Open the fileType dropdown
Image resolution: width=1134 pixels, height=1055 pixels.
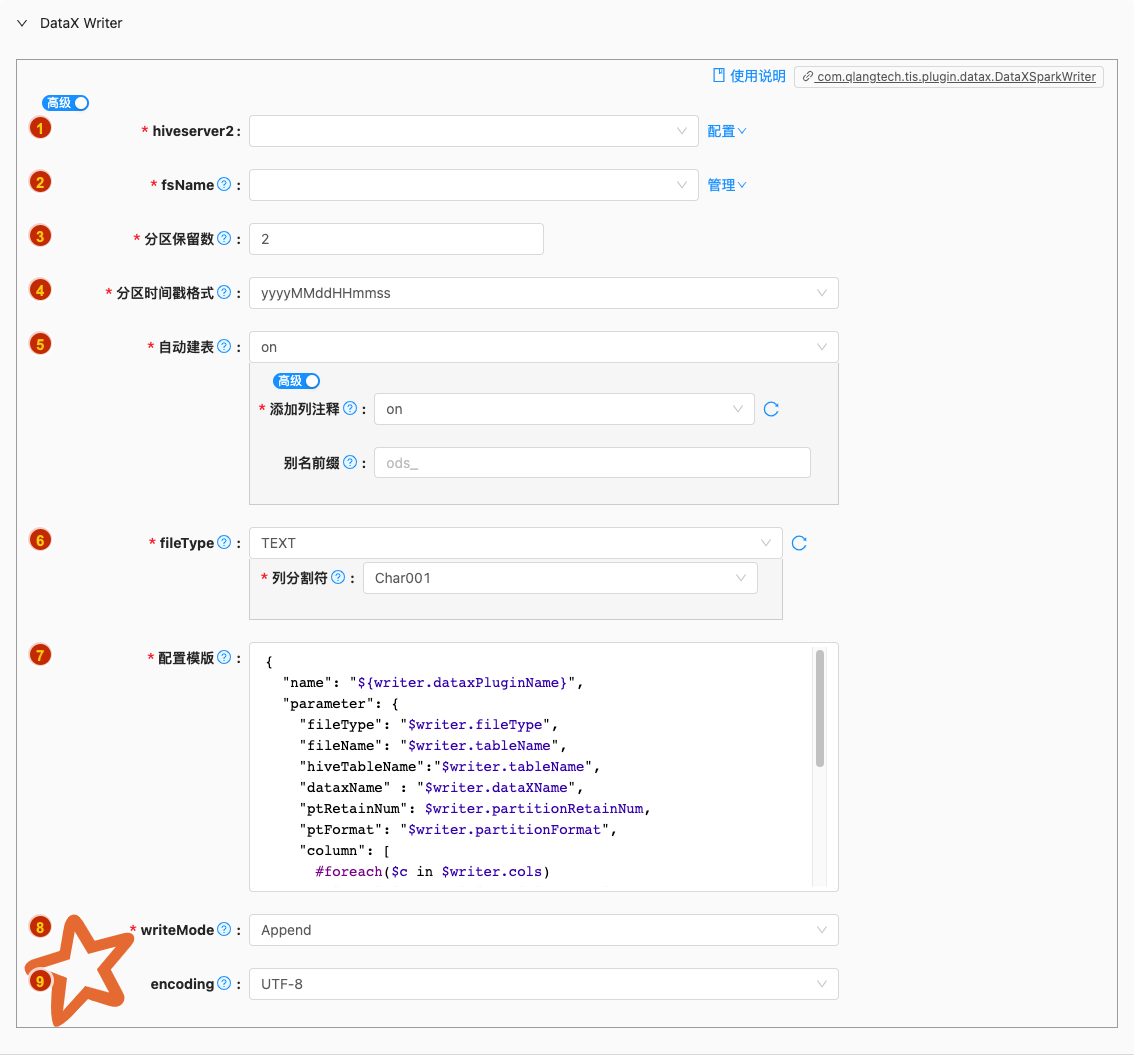[x=516, y=543]
